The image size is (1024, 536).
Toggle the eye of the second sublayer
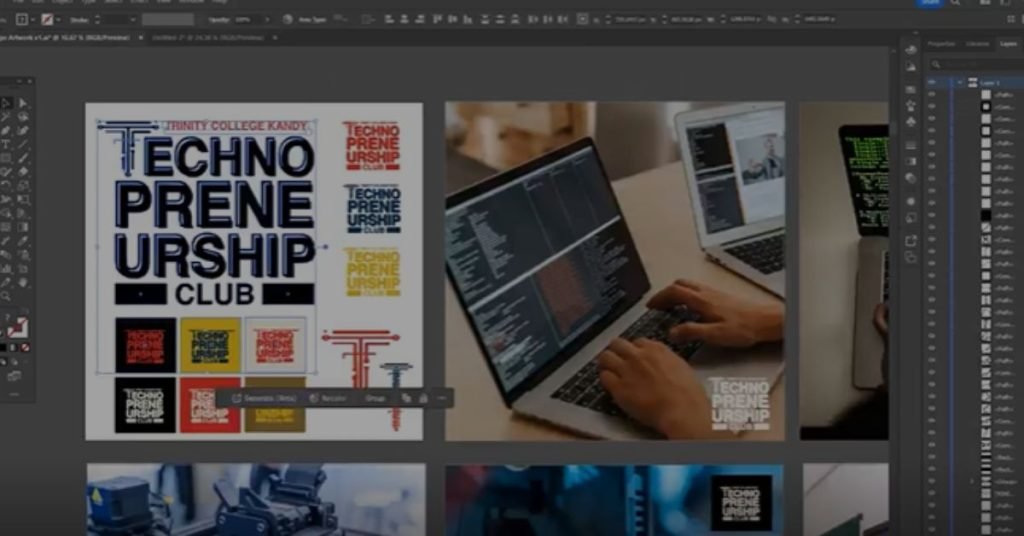click(x=932, y=107)
